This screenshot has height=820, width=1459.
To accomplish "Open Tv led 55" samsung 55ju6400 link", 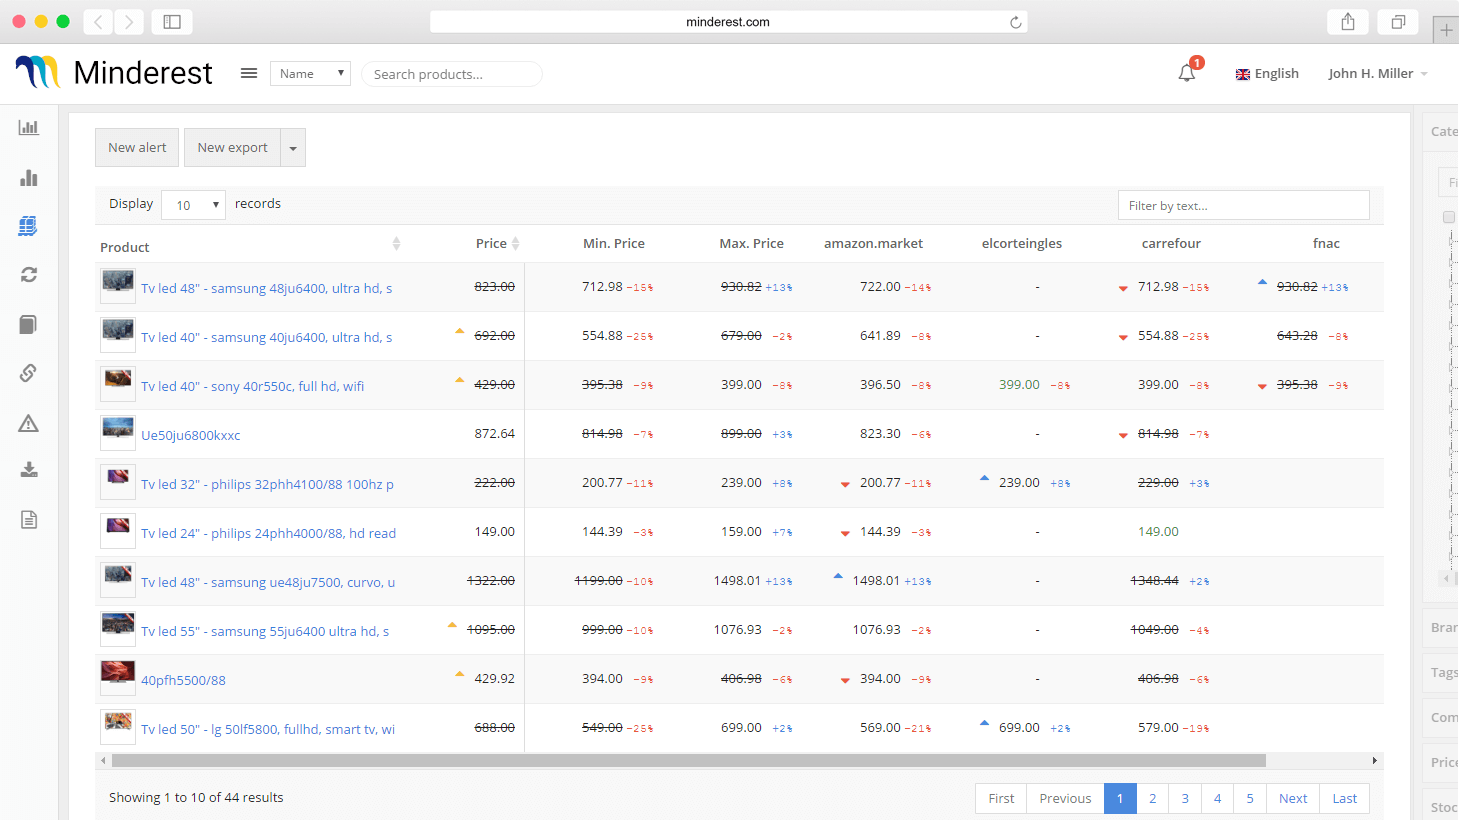I will [265, 631].
